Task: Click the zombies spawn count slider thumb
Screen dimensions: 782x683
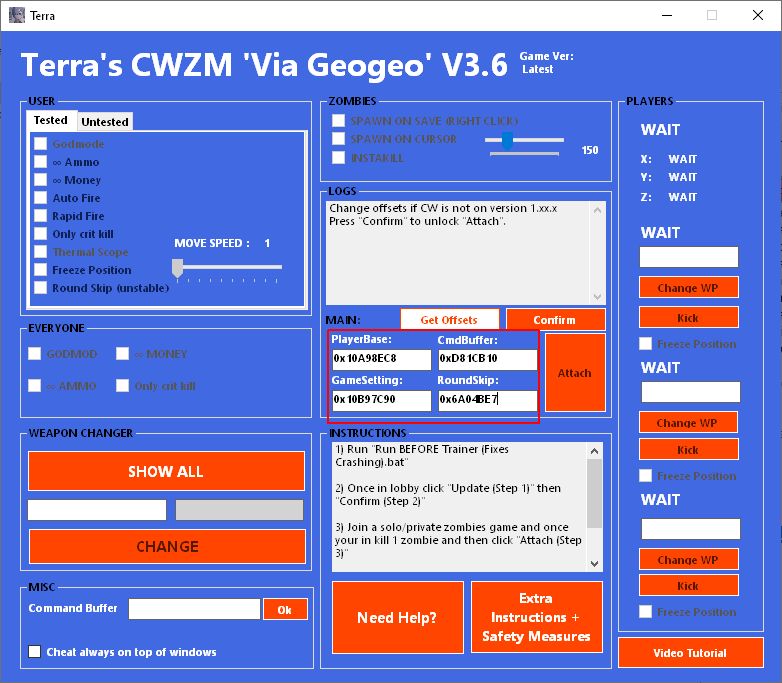Action: pos(507,141)
